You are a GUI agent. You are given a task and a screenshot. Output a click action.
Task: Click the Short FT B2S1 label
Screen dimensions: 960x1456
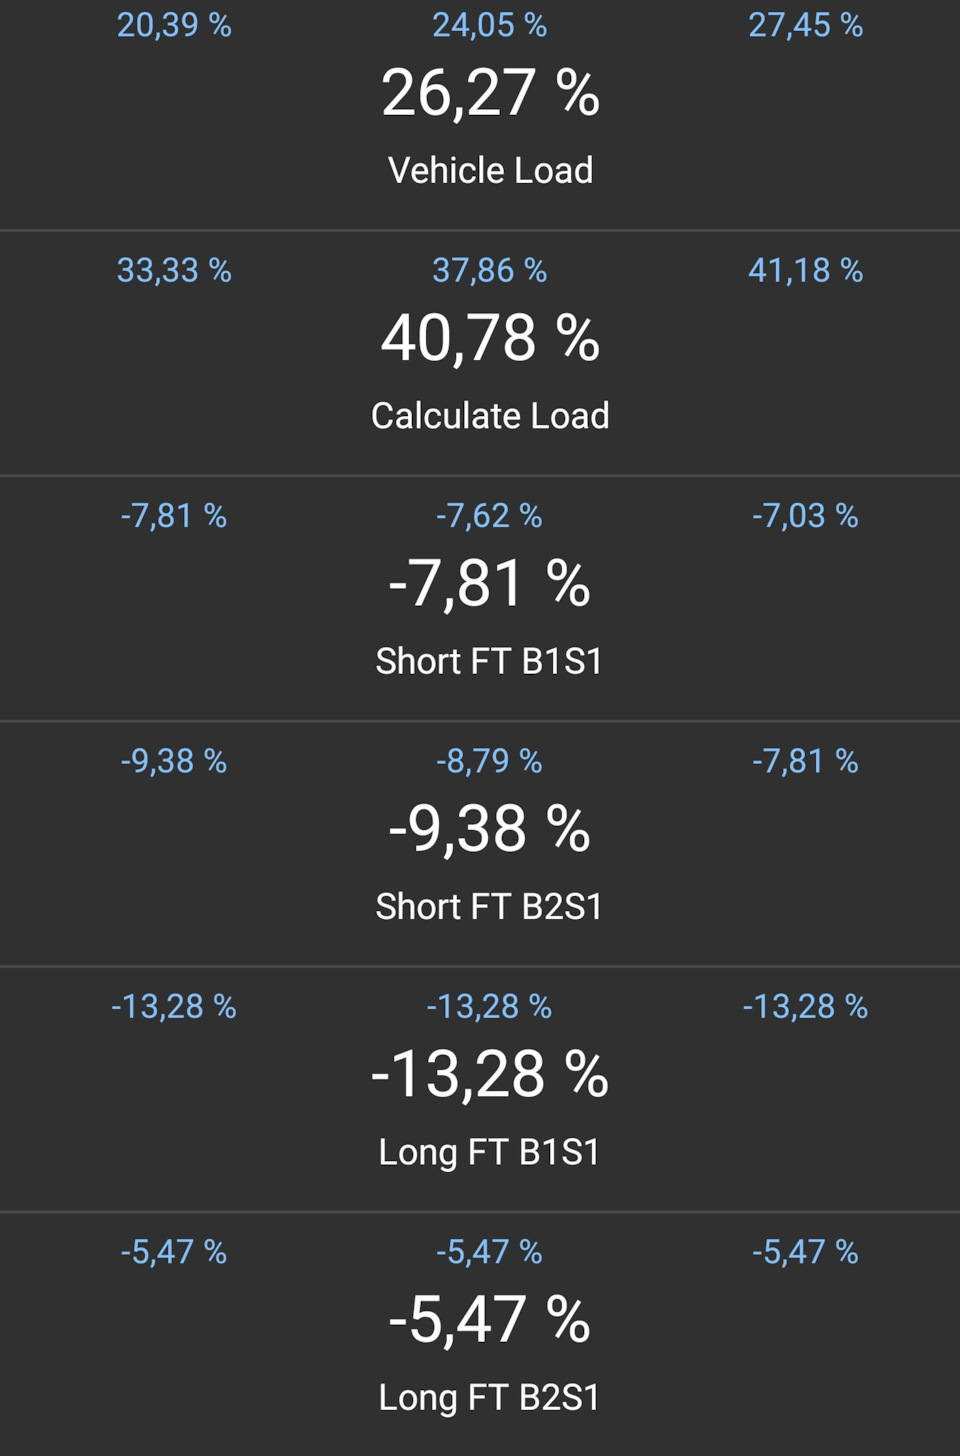[489, 906]
